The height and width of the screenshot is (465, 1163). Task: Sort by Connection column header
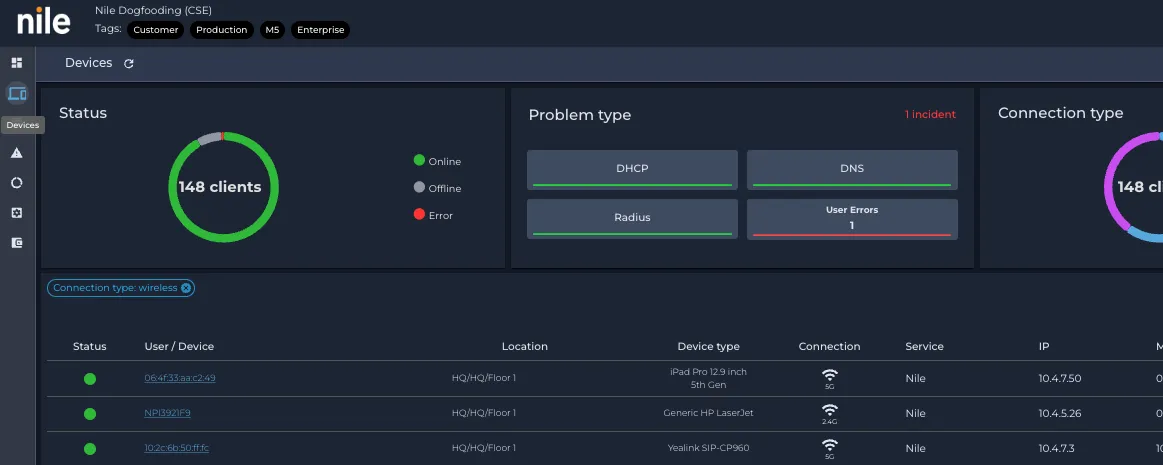point(829,346)
